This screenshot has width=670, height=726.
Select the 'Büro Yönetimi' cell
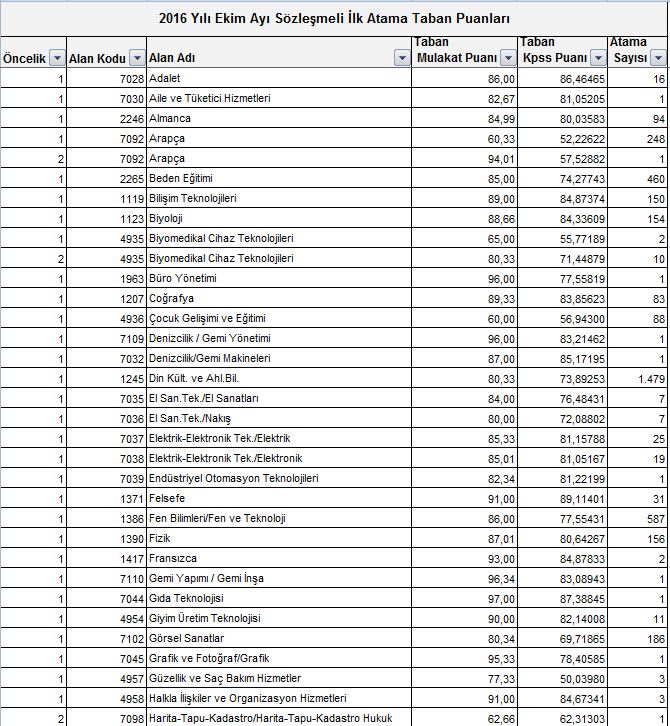tap(279, 278)
